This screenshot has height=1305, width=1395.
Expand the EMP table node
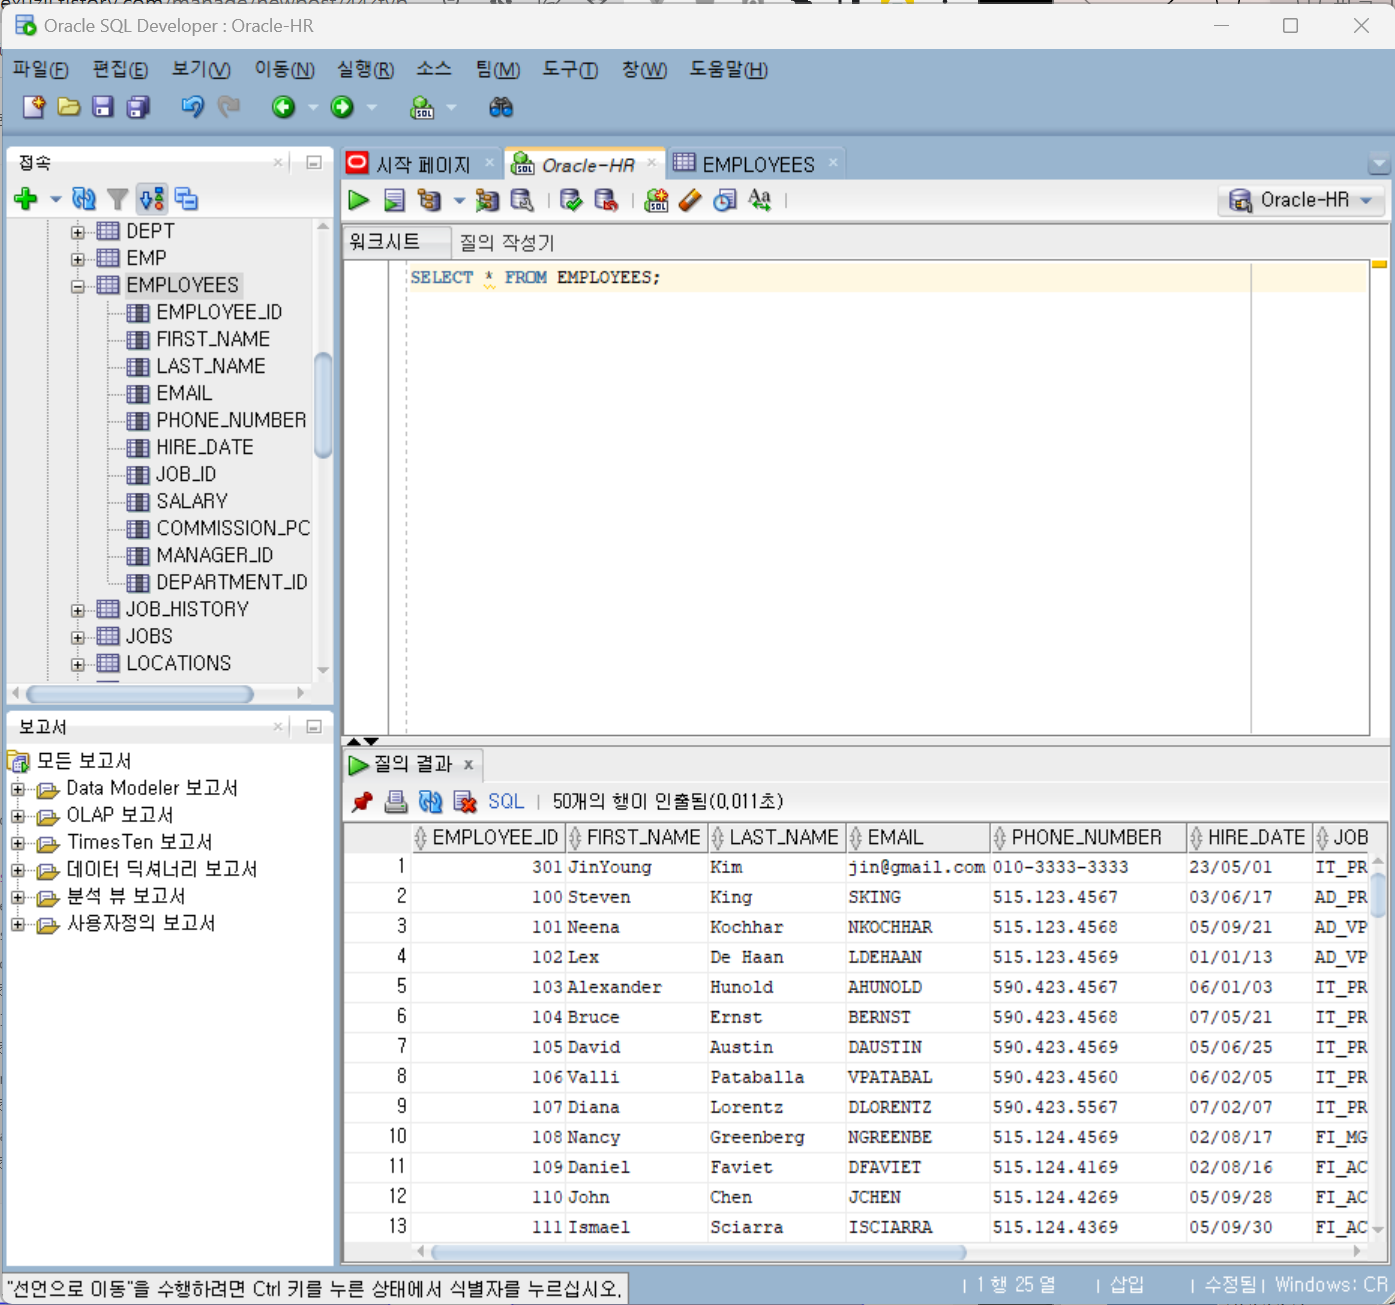77,258
